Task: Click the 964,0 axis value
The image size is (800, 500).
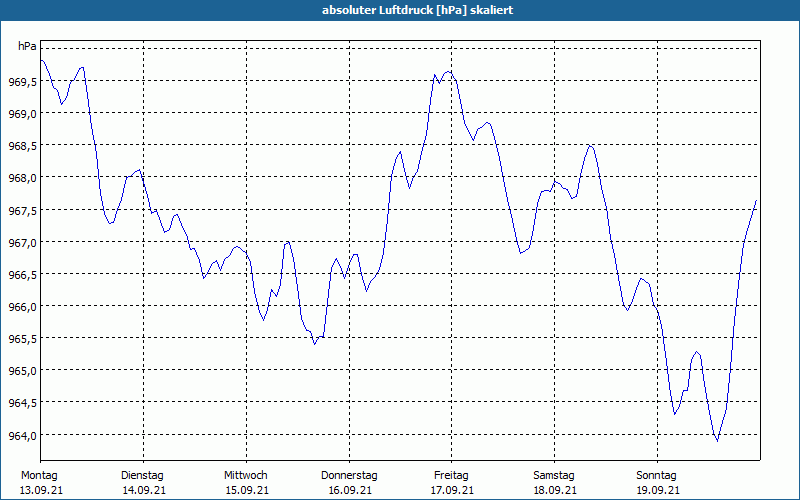Action: (x=23, y=435)
